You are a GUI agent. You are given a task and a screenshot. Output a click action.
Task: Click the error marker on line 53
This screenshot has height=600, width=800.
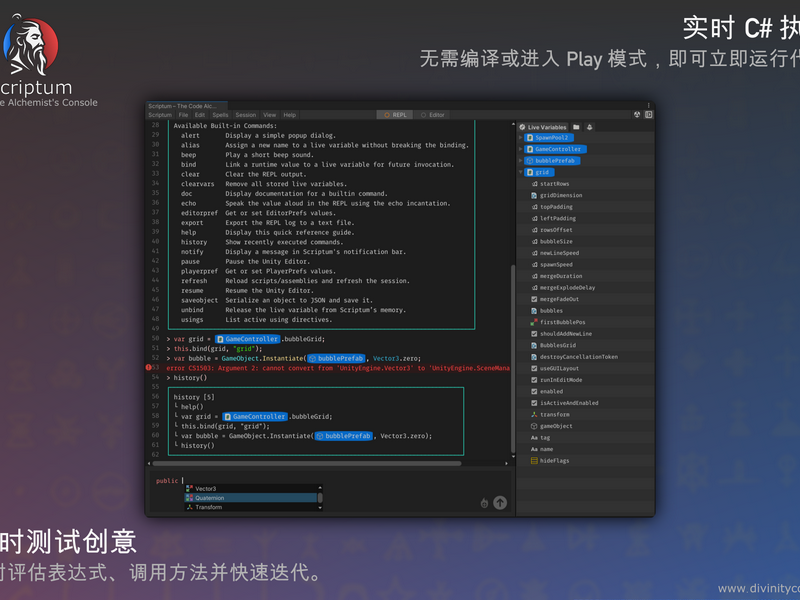(148, 367)
